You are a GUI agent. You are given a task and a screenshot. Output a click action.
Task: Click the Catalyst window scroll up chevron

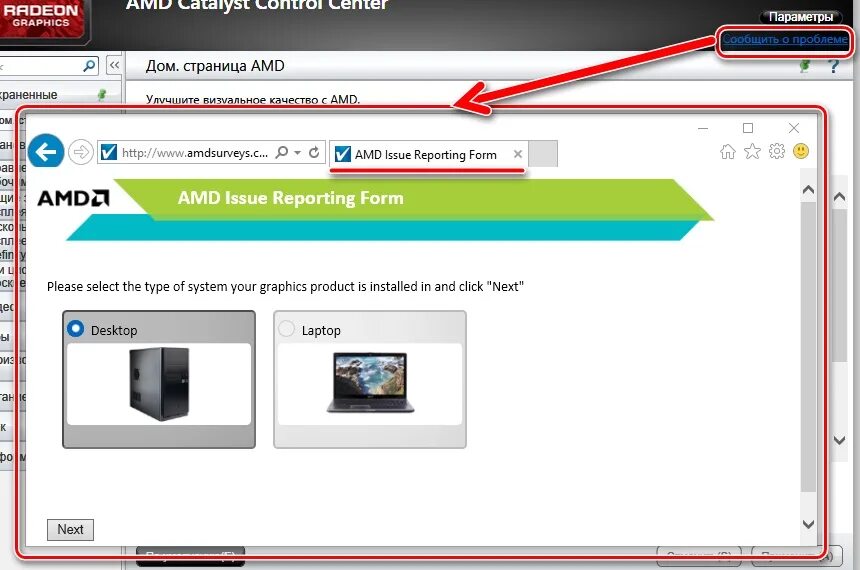[839, 196]
